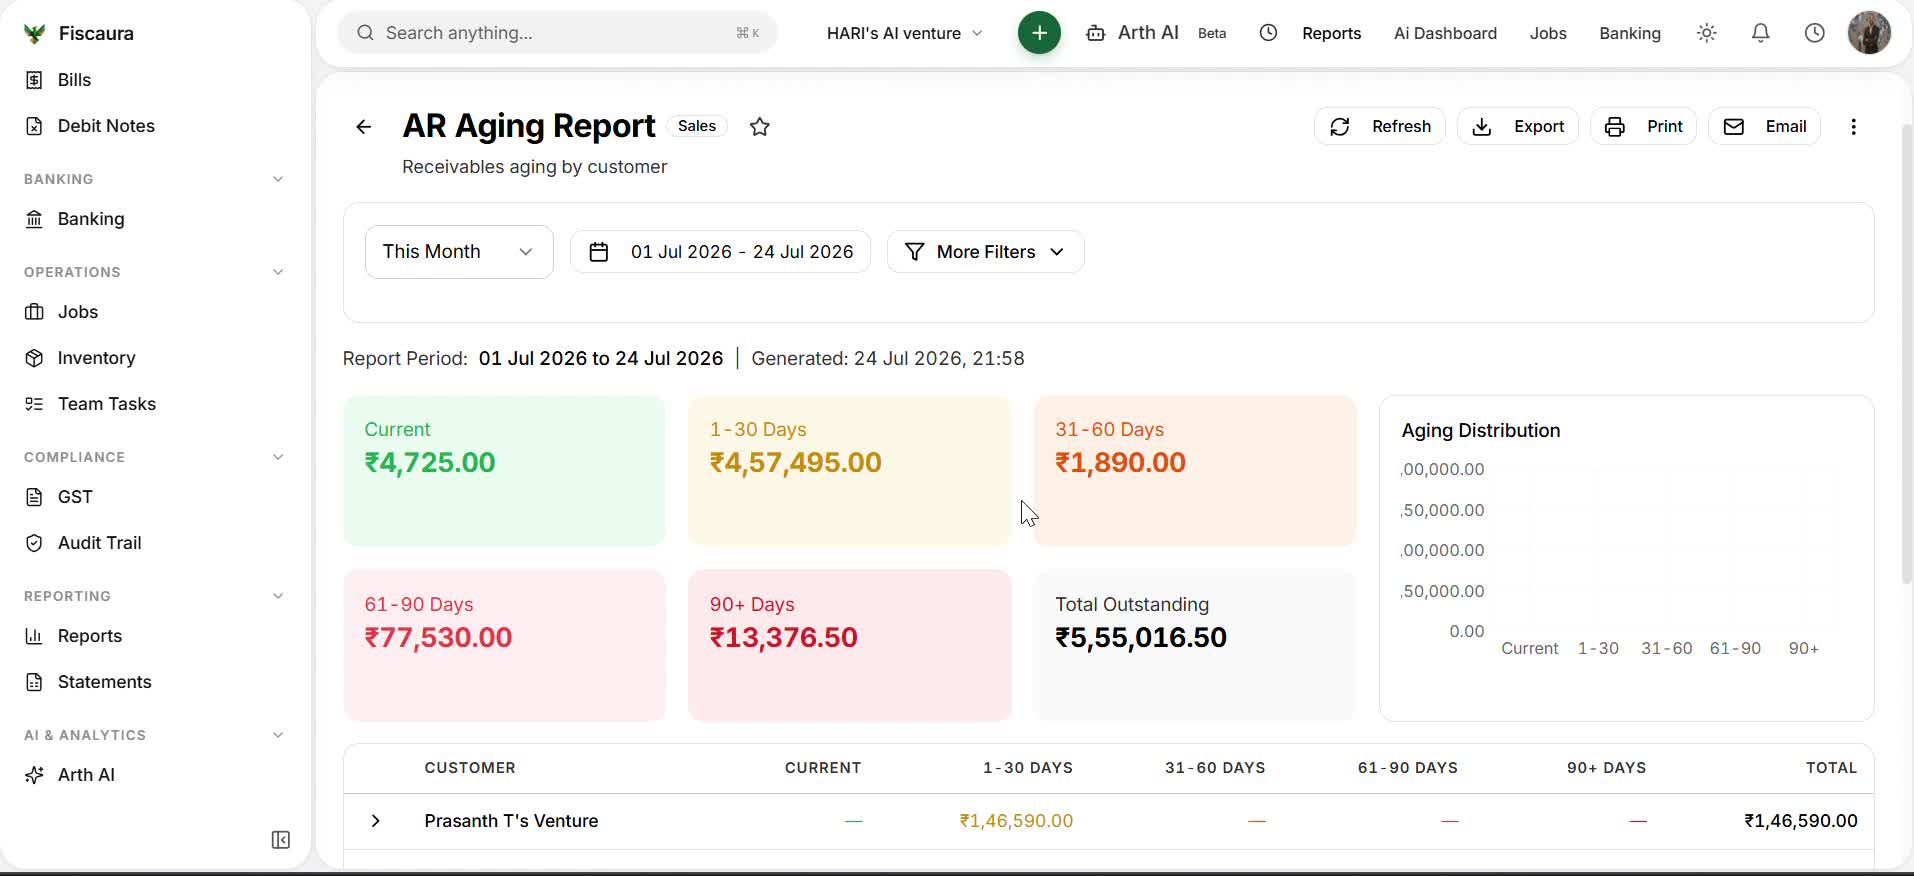
Task: Open the three-dot more options menu
Action: pos(1854,127)
